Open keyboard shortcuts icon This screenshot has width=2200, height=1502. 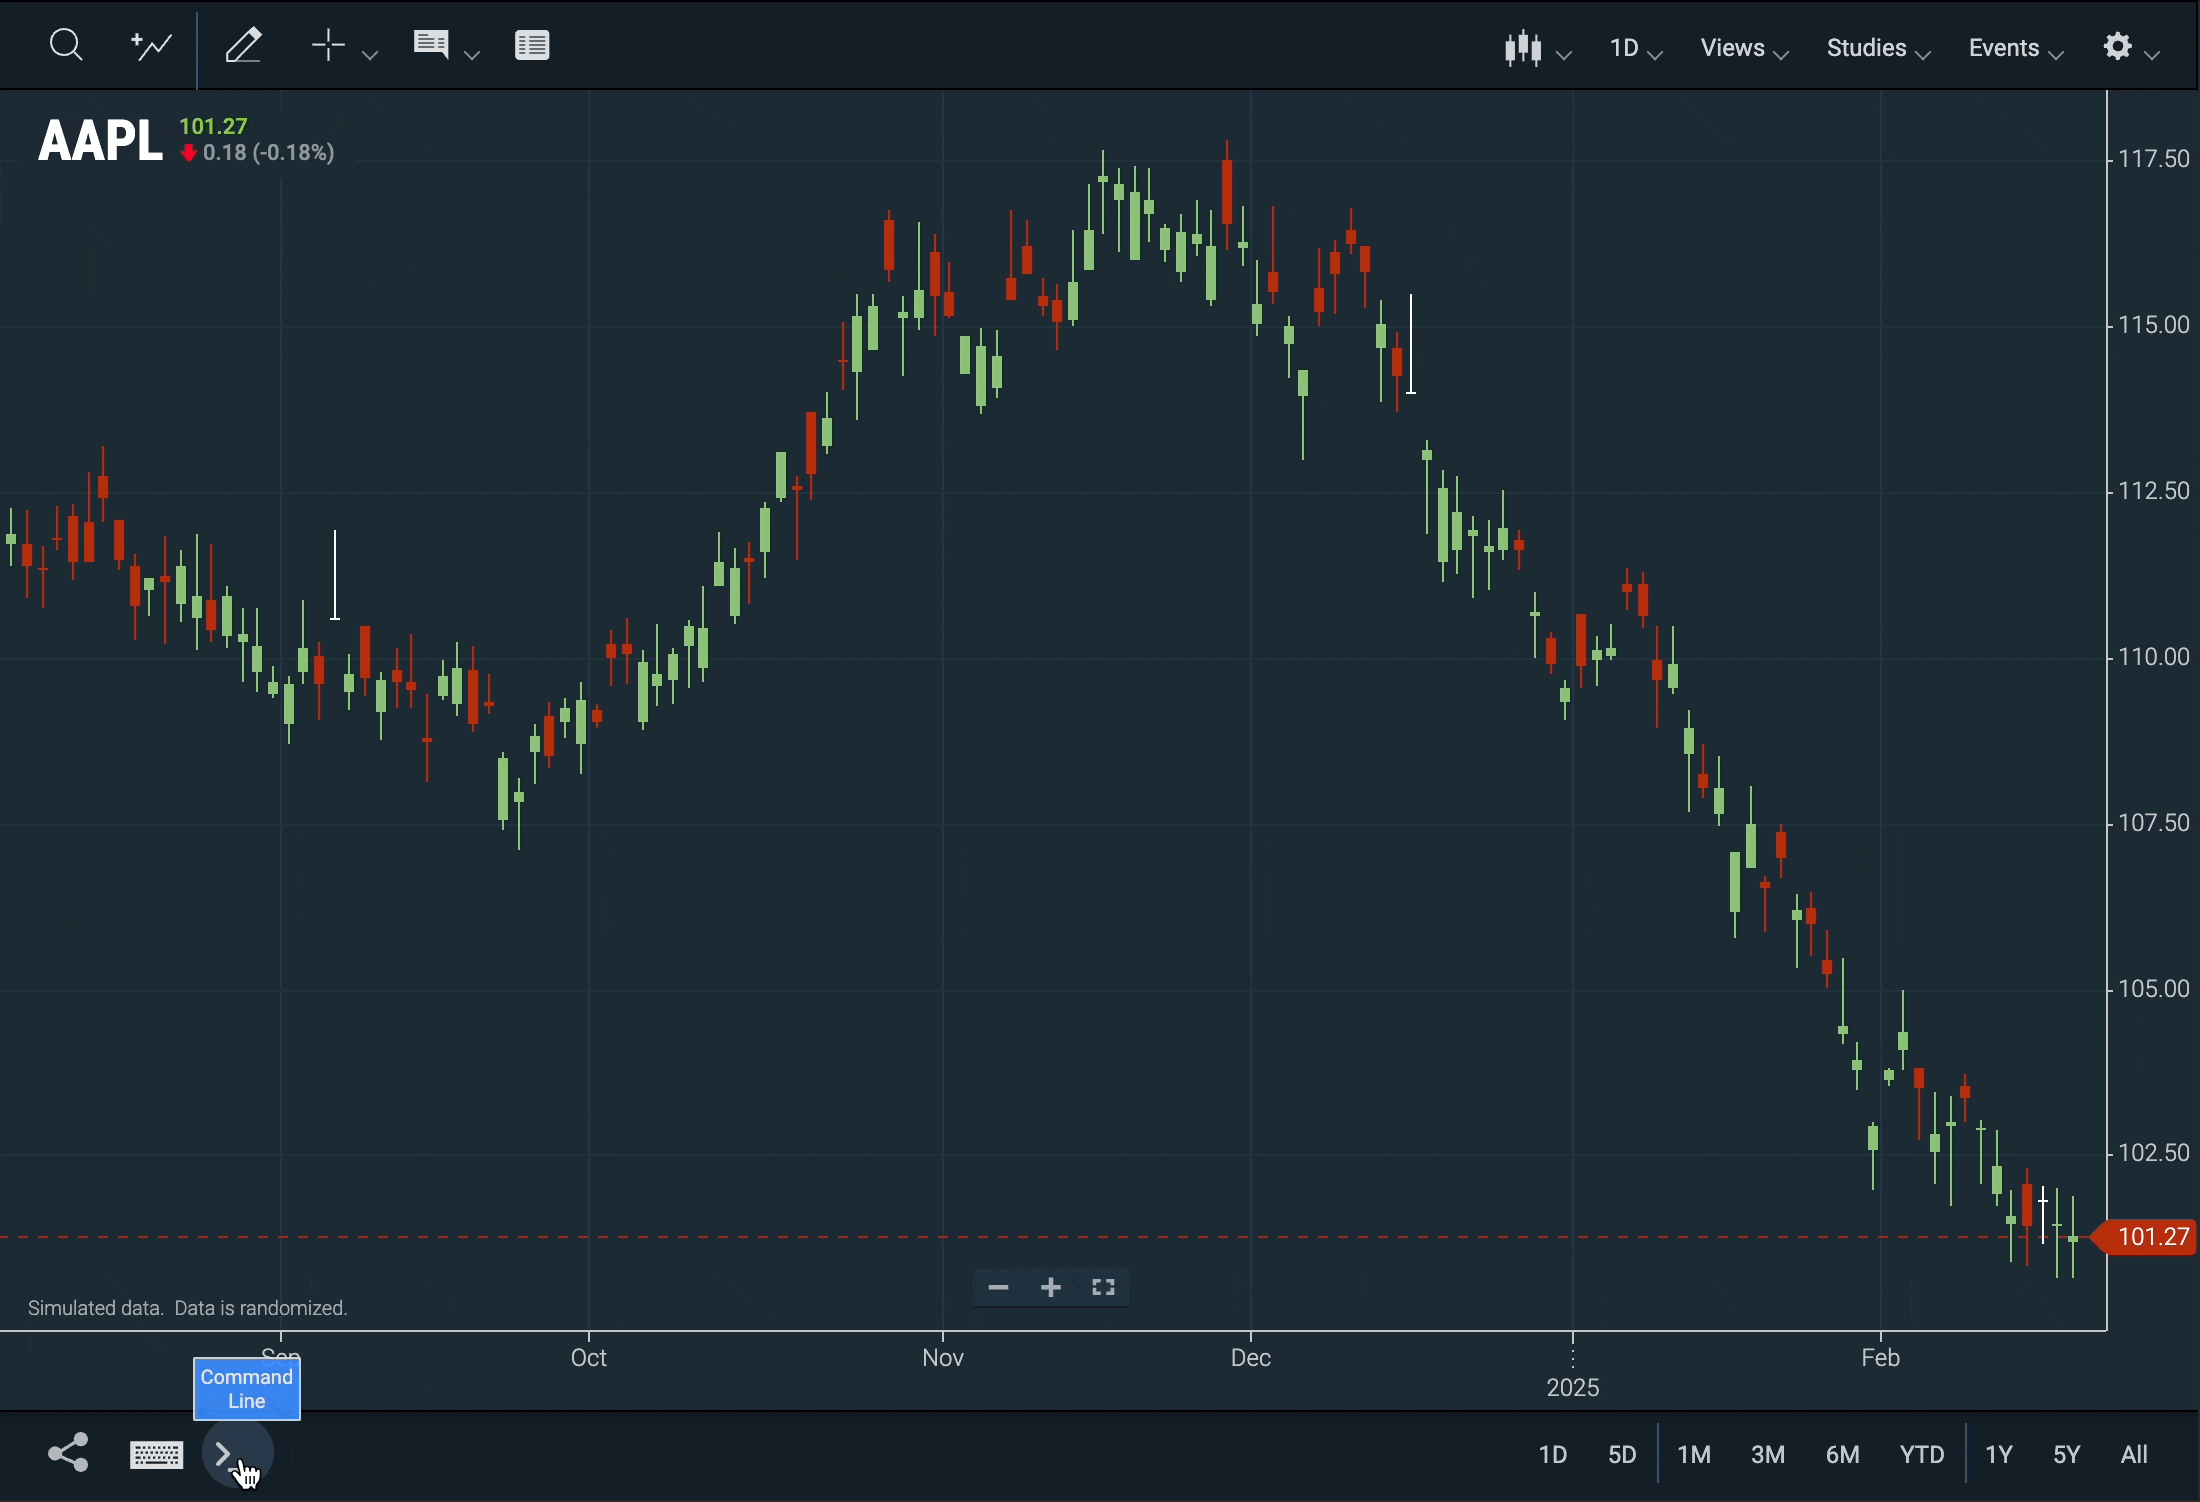coord(156,1455)
